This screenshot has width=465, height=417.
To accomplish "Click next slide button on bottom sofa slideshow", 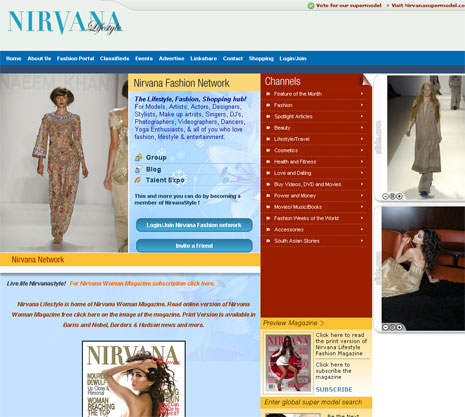I will (x=399, y=327).
